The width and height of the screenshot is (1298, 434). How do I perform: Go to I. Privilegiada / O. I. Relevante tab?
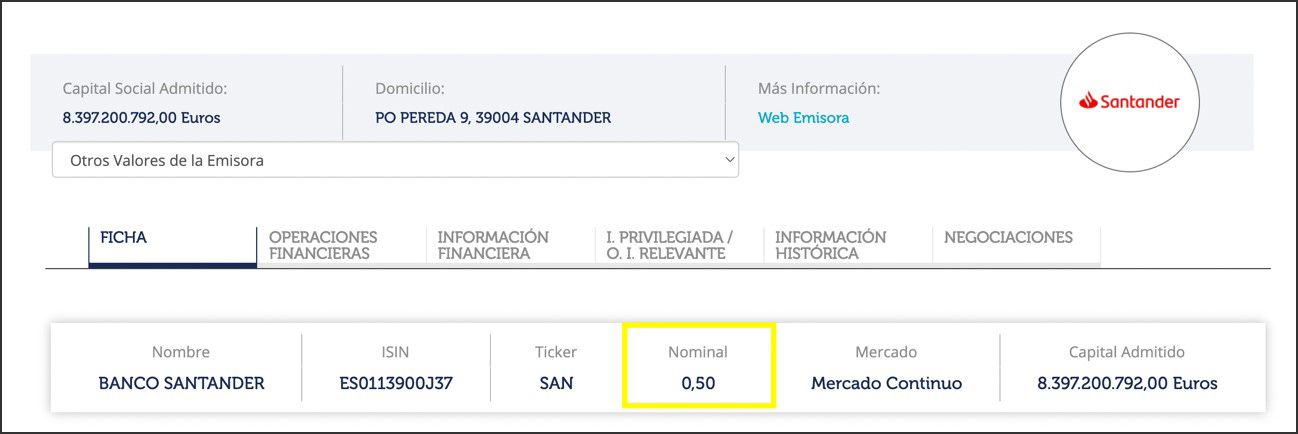click(x=669, y=245)
